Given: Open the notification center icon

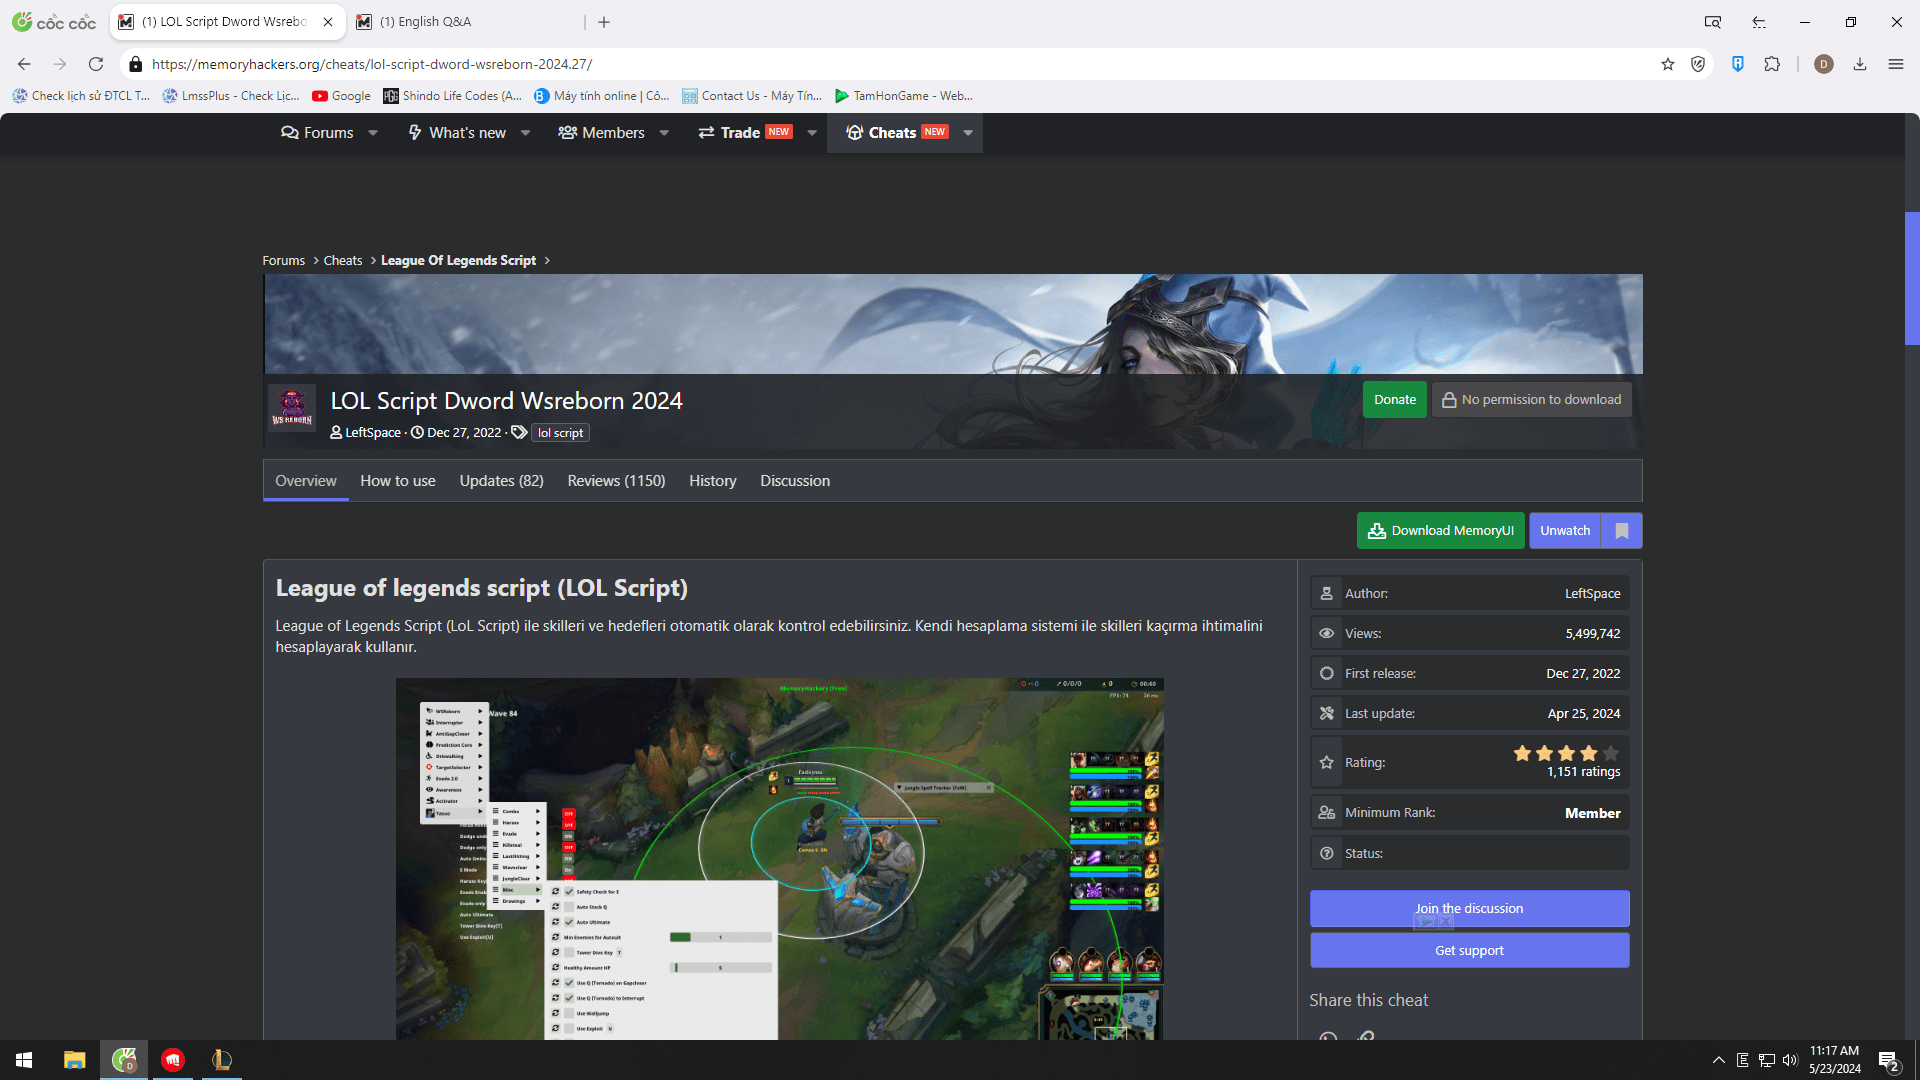Looking at the screenshot, I should 1889,1061.
